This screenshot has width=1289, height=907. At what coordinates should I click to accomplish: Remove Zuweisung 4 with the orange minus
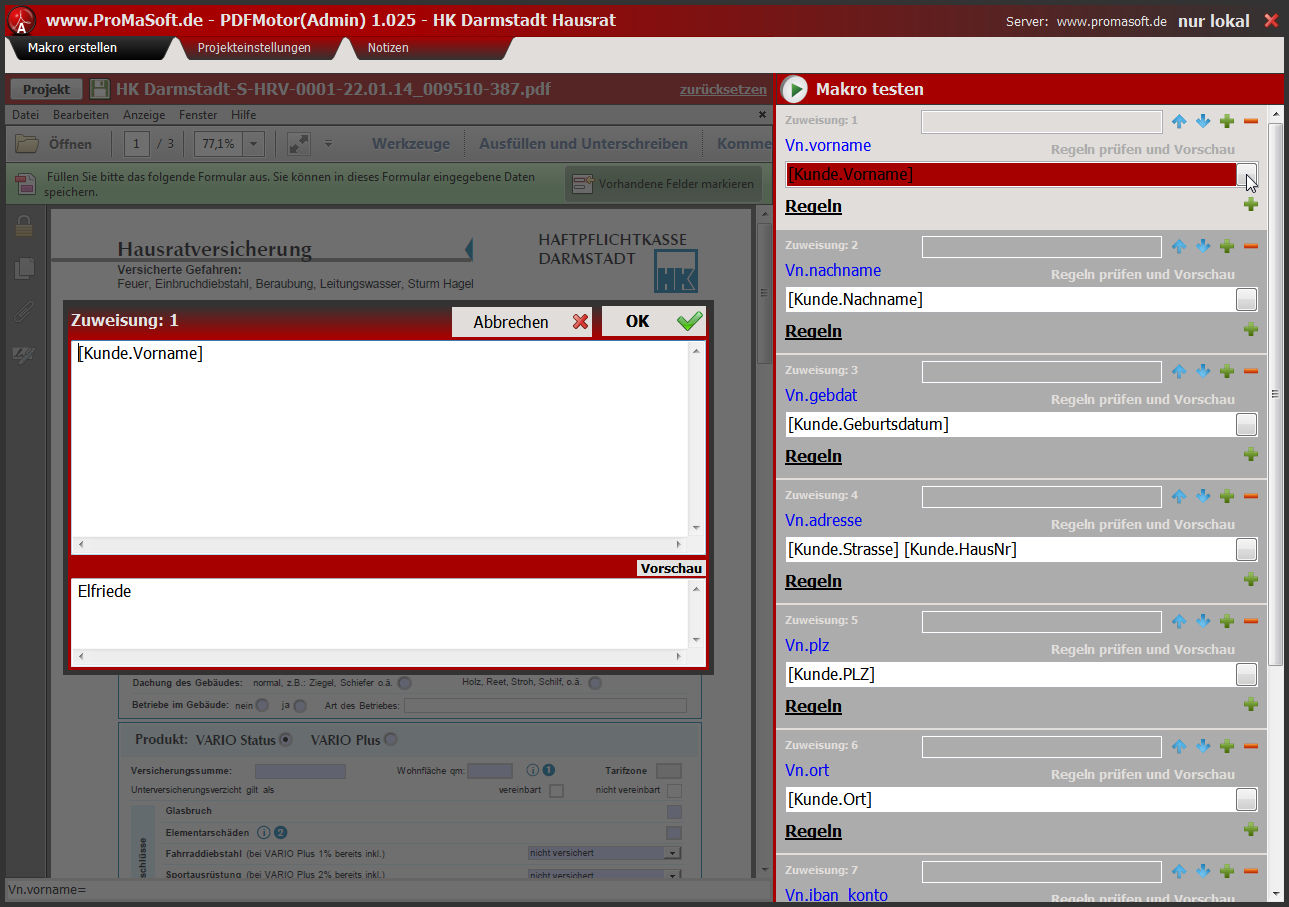tap(1251, 496)
